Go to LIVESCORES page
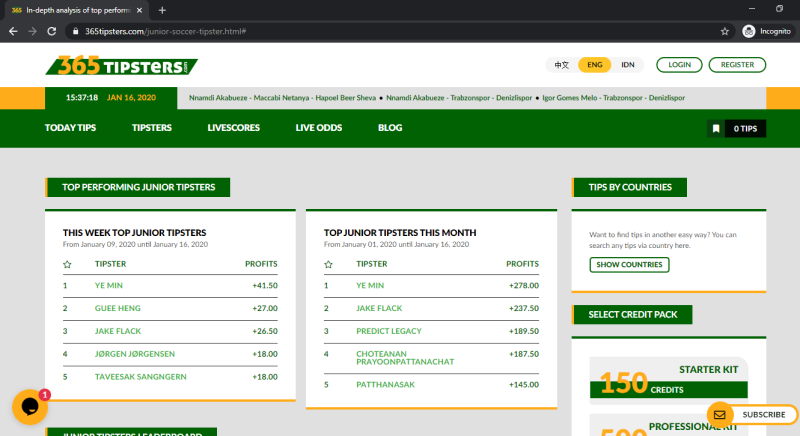The height and width of the screenshot is (436, 800). [x=234, y=127]
